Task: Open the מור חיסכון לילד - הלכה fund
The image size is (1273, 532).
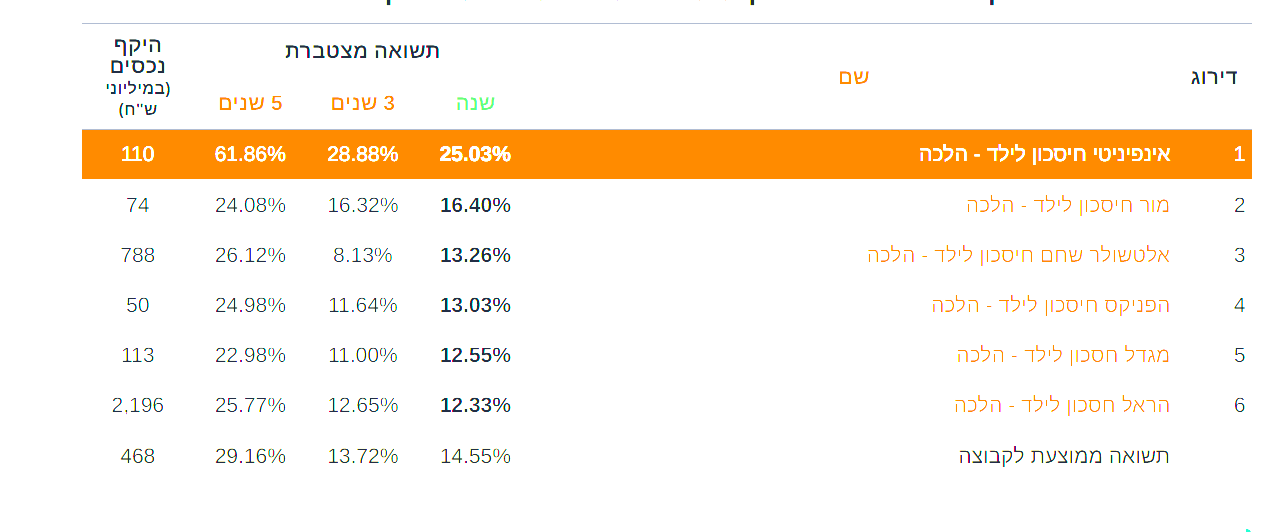Action: [1067, 205]
